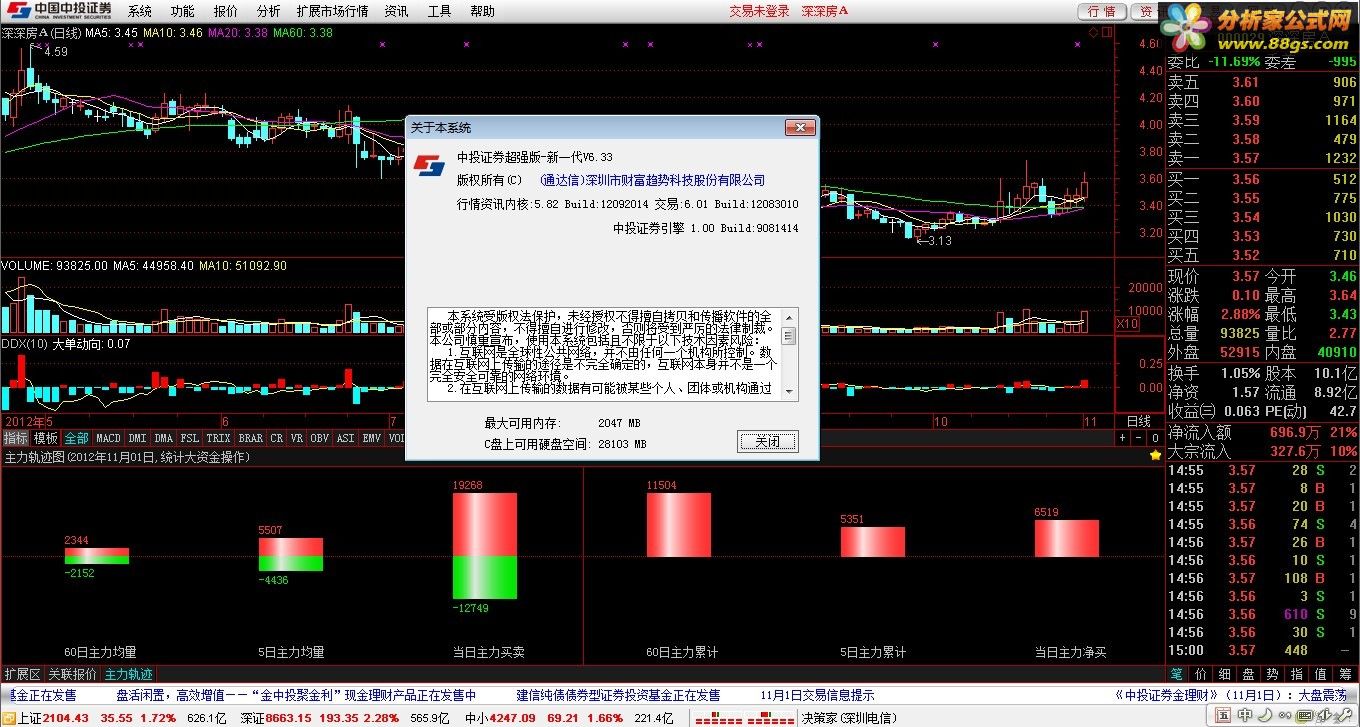Switch to the CR indicator

point(277,438)
